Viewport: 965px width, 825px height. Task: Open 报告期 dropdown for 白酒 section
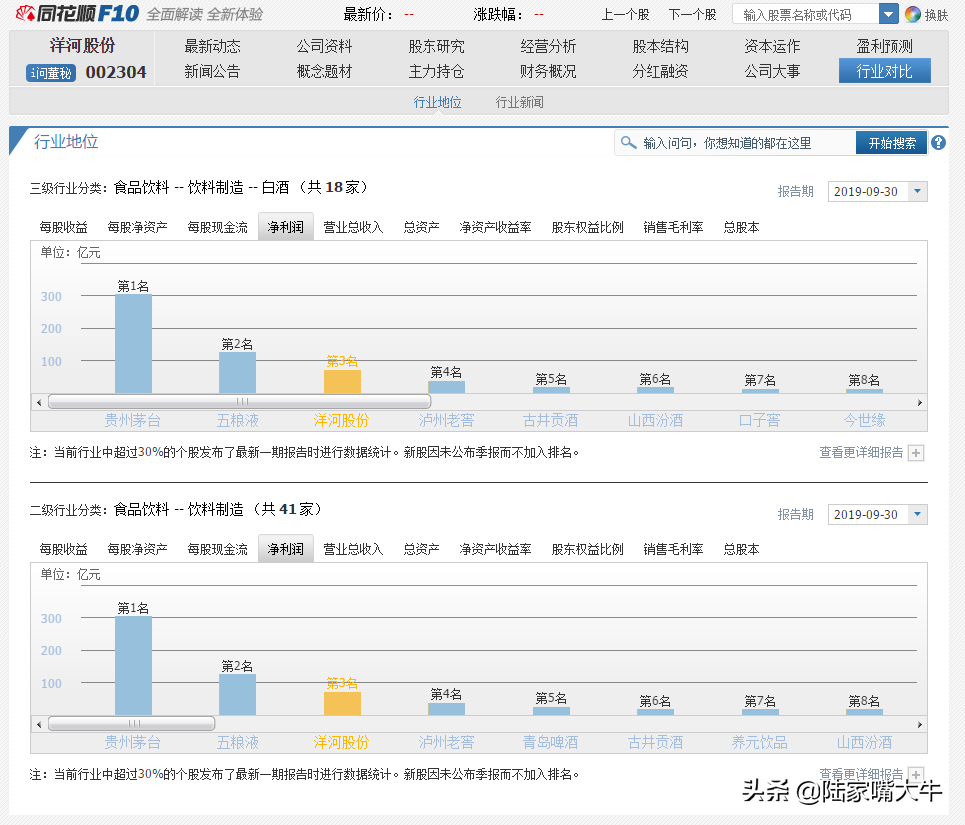coord(917,191)
